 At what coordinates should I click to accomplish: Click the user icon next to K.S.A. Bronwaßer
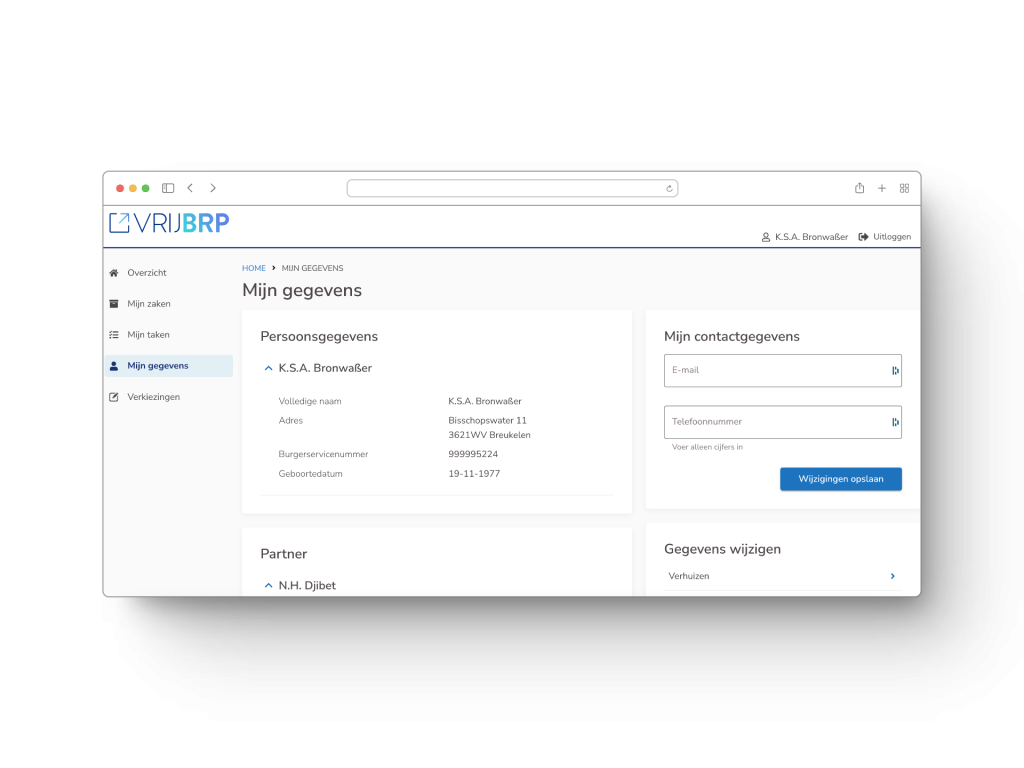coord(766,237)
